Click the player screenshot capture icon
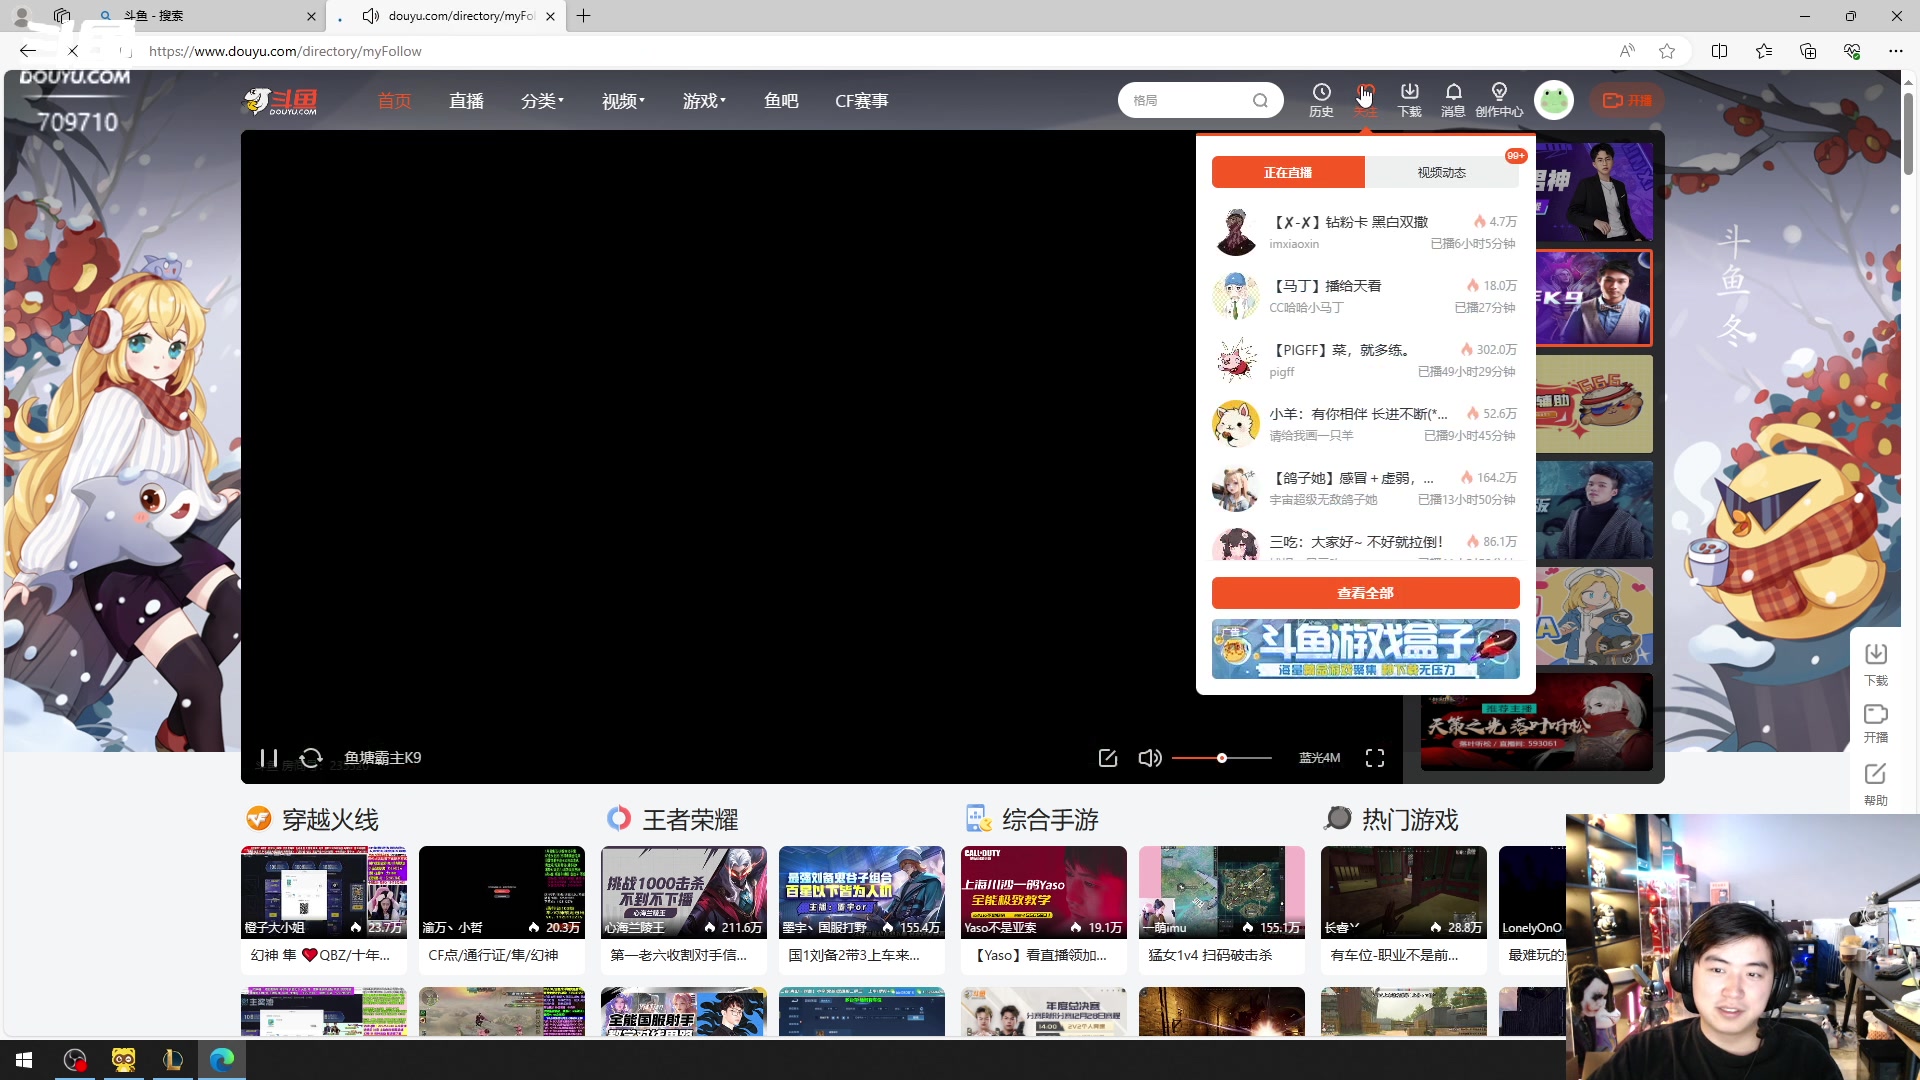 (x=1108, y=758)
